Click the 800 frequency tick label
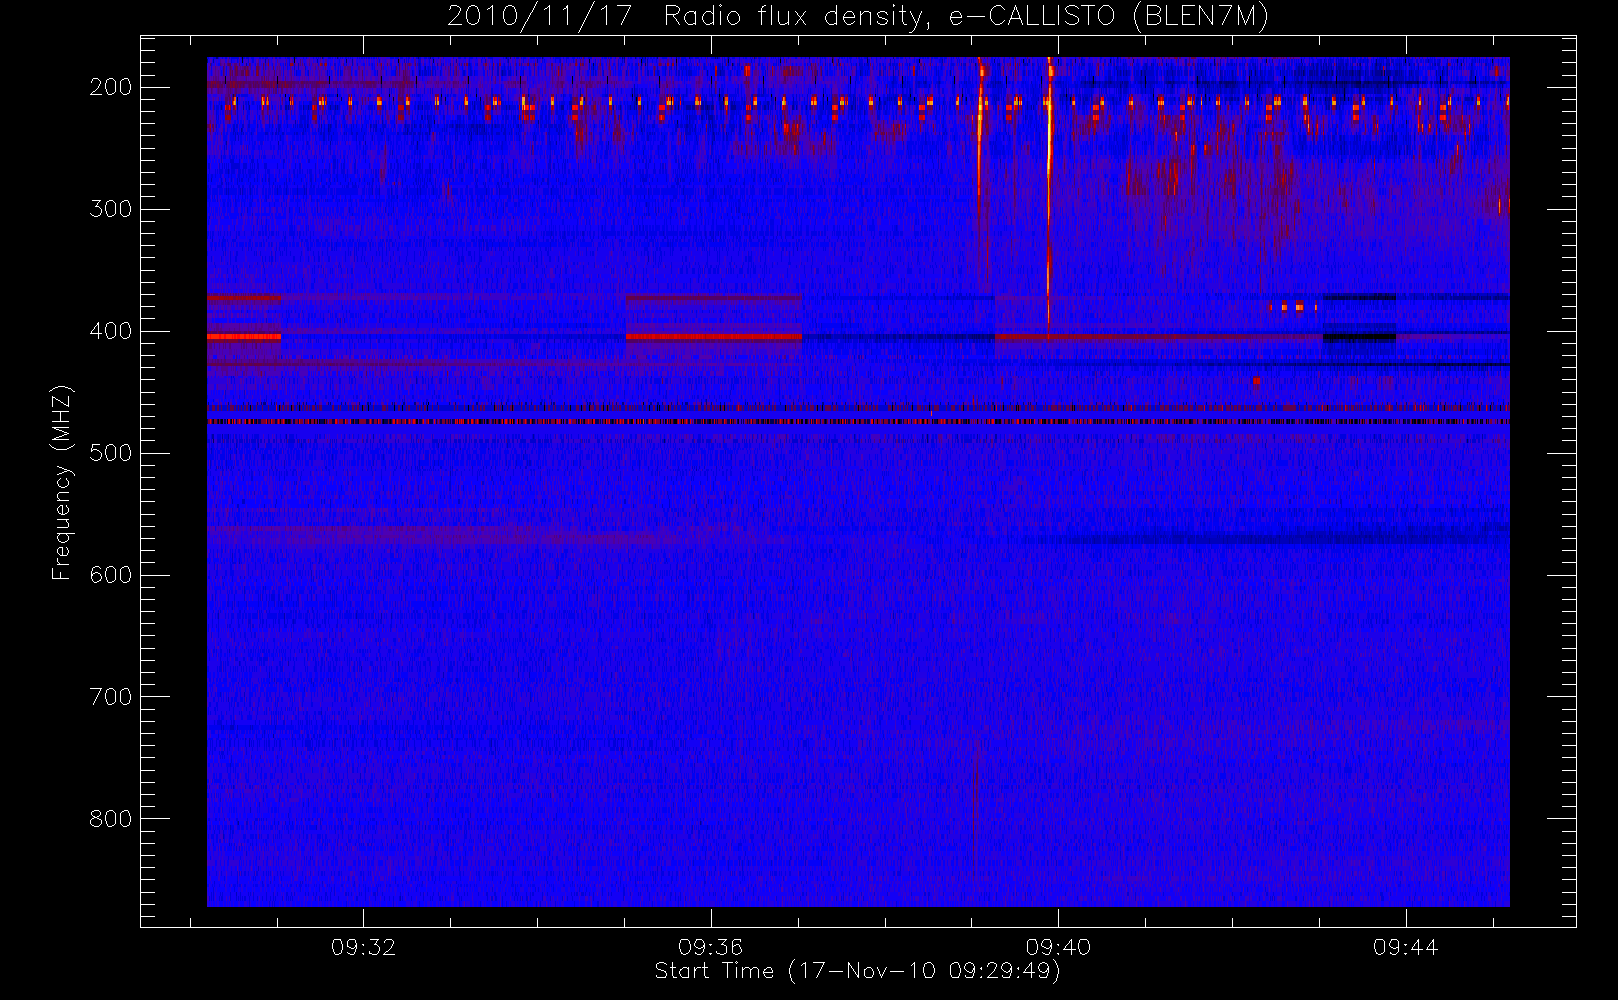This screenshot has width=1618, height=1000. [111, 819]
